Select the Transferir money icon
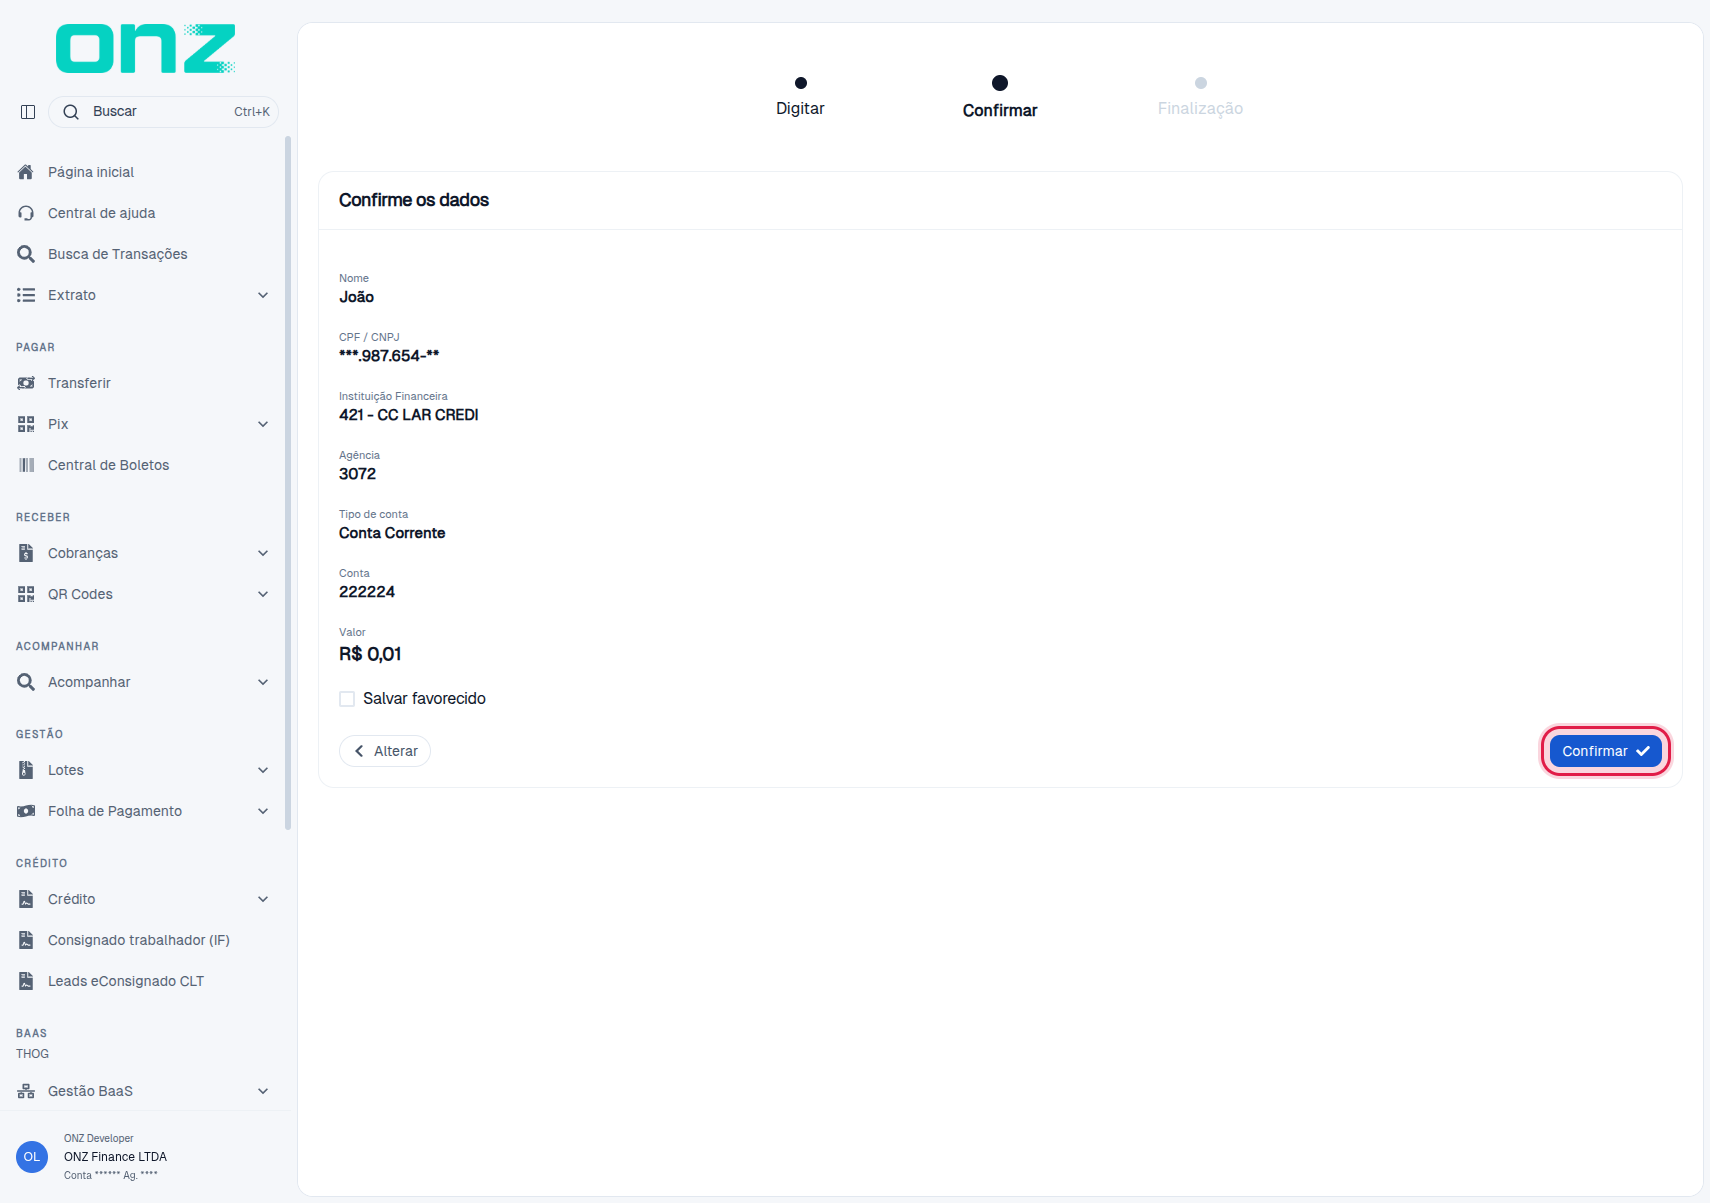 (26, 383)
